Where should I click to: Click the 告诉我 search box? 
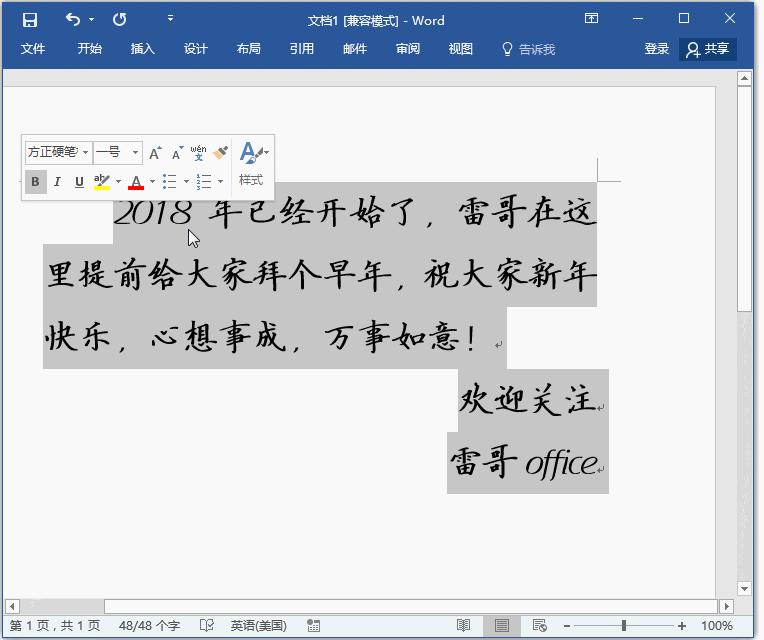point(528,49)
